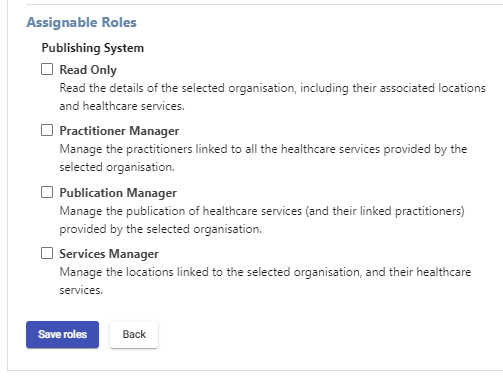This screenshot has width=503, height=377.
Task: Click the Assignable Roles heading
Action: click(x=82, y=22)
